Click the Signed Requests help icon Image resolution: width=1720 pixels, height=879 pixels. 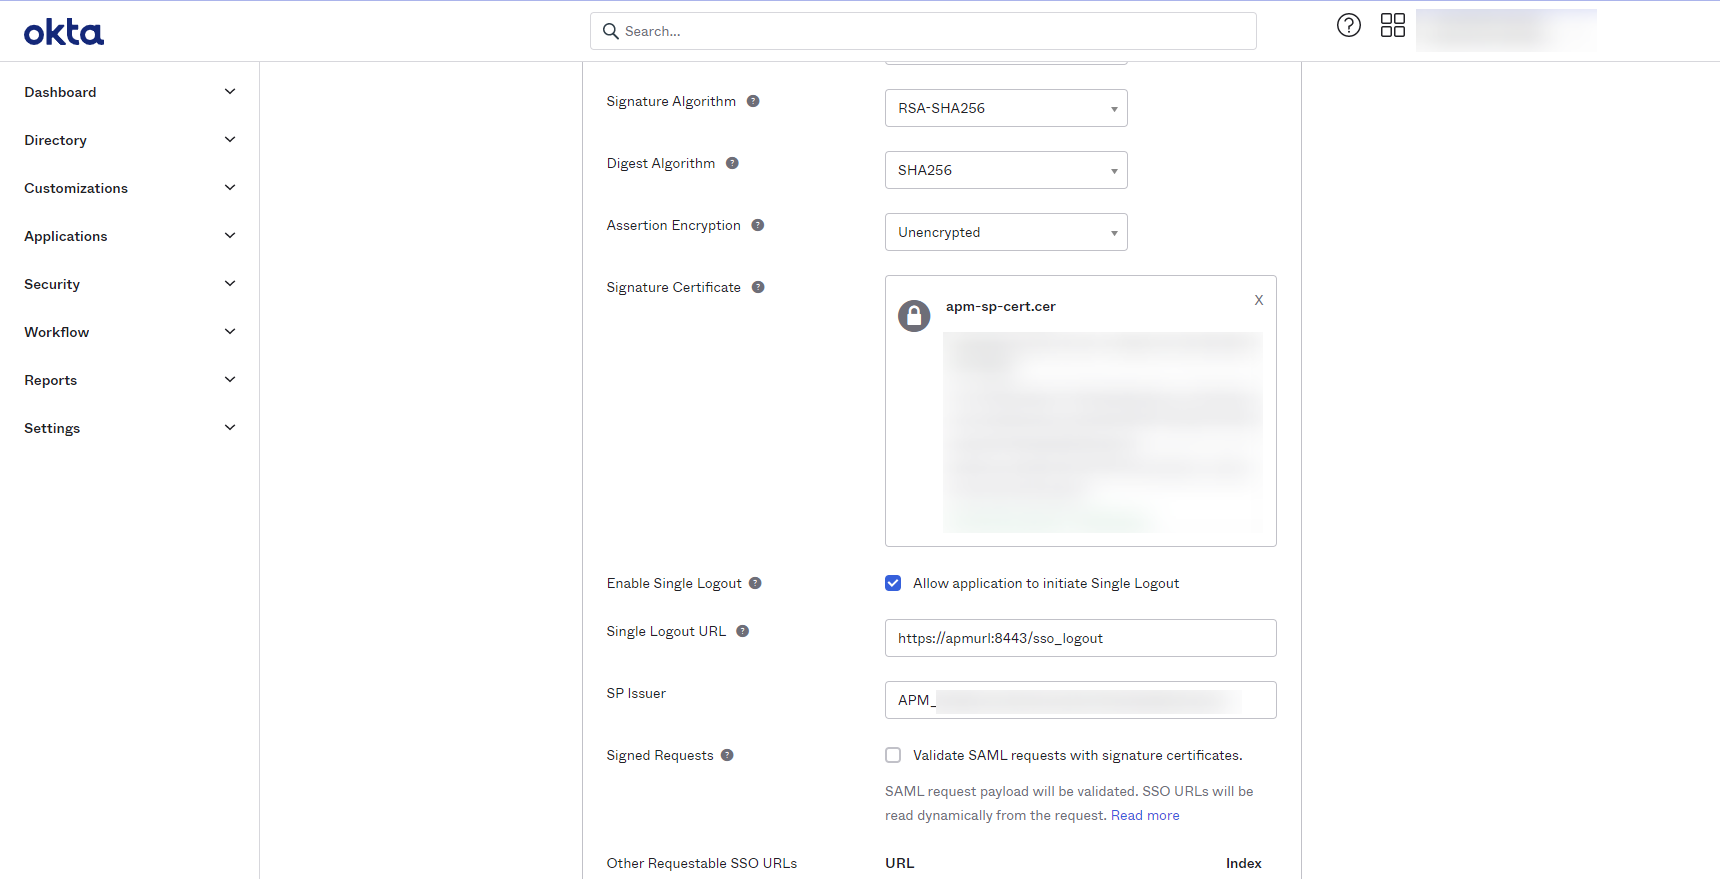point(727,755)
